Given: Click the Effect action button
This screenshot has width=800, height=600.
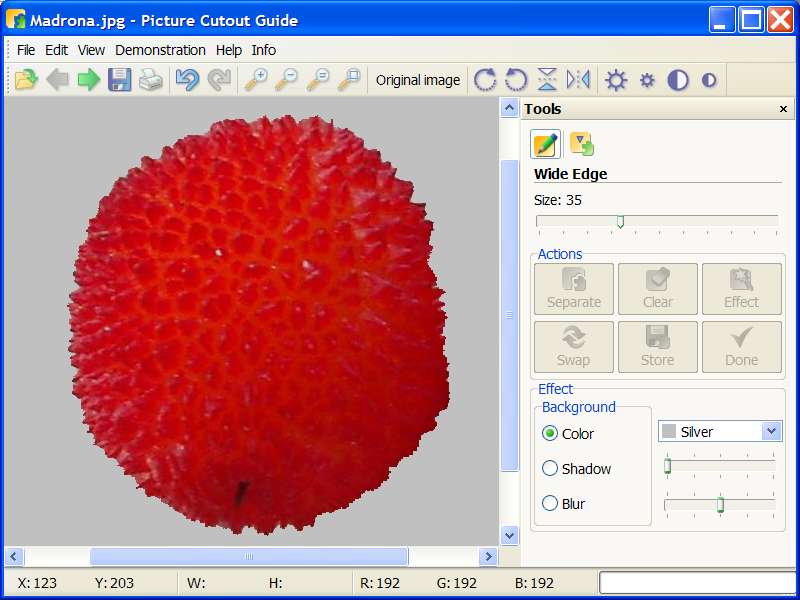Looking at the screenshot, I should [x=741, y=289].
